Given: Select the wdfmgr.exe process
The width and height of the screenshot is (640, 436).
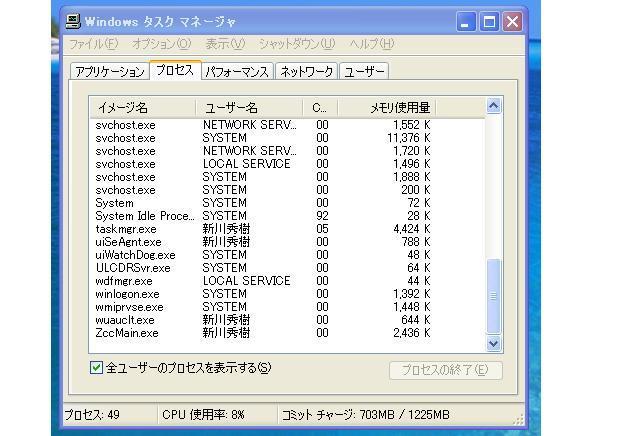Looking at the screenshot, I should (x=287, y=281).
